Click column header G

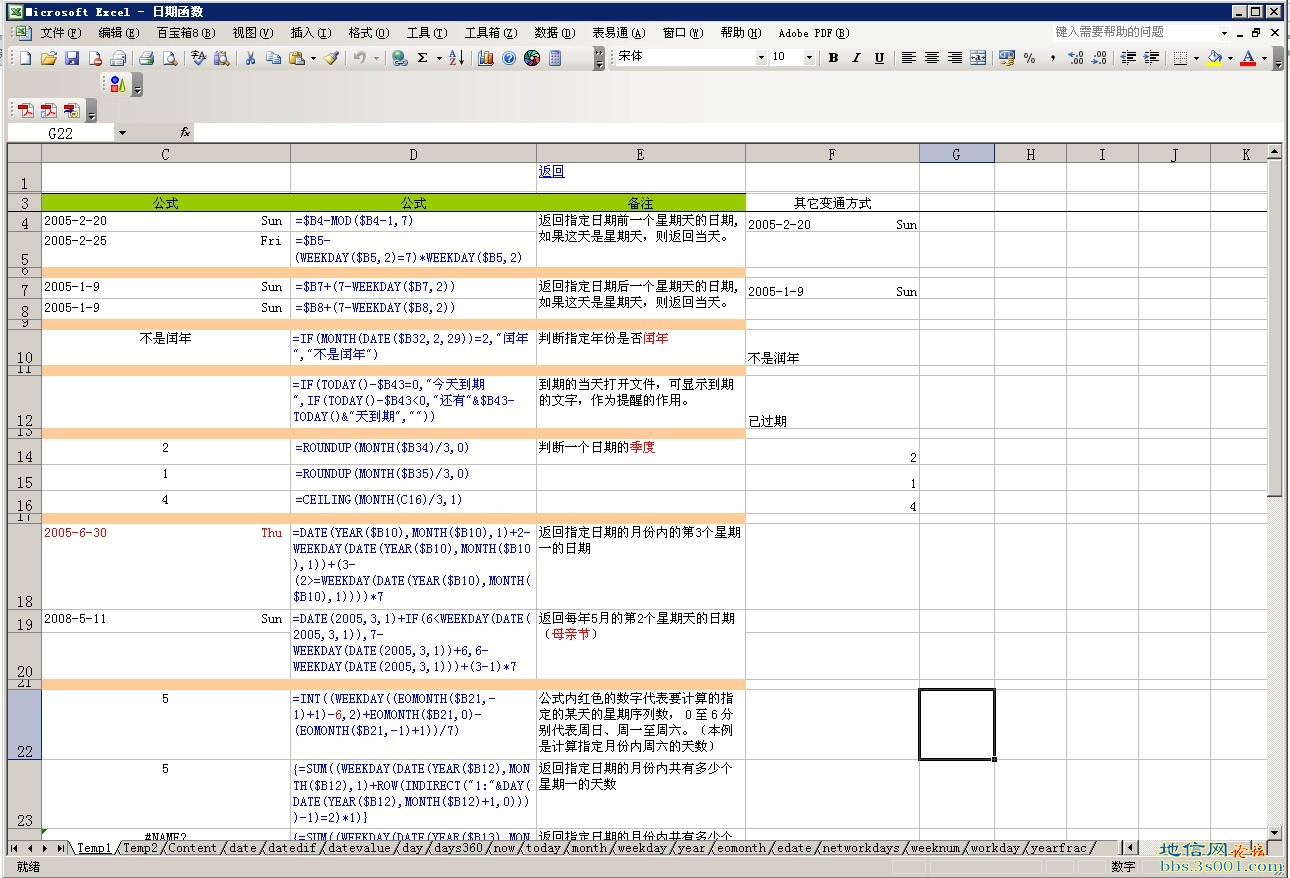coord(956,154)
